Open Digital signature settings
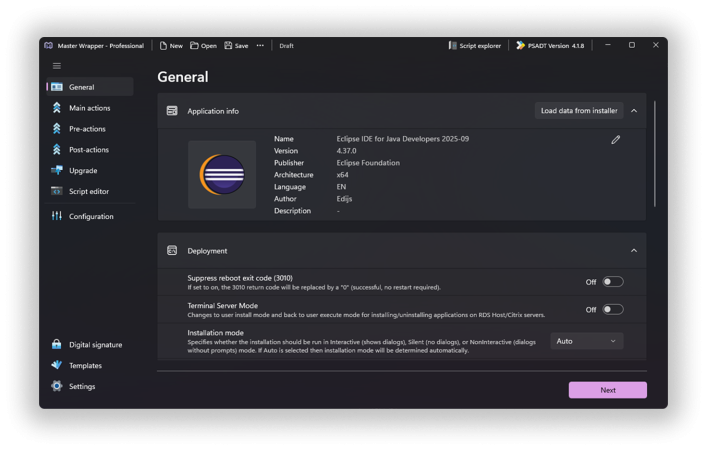This screenshot has height=450, width=707. pos(95,345)
